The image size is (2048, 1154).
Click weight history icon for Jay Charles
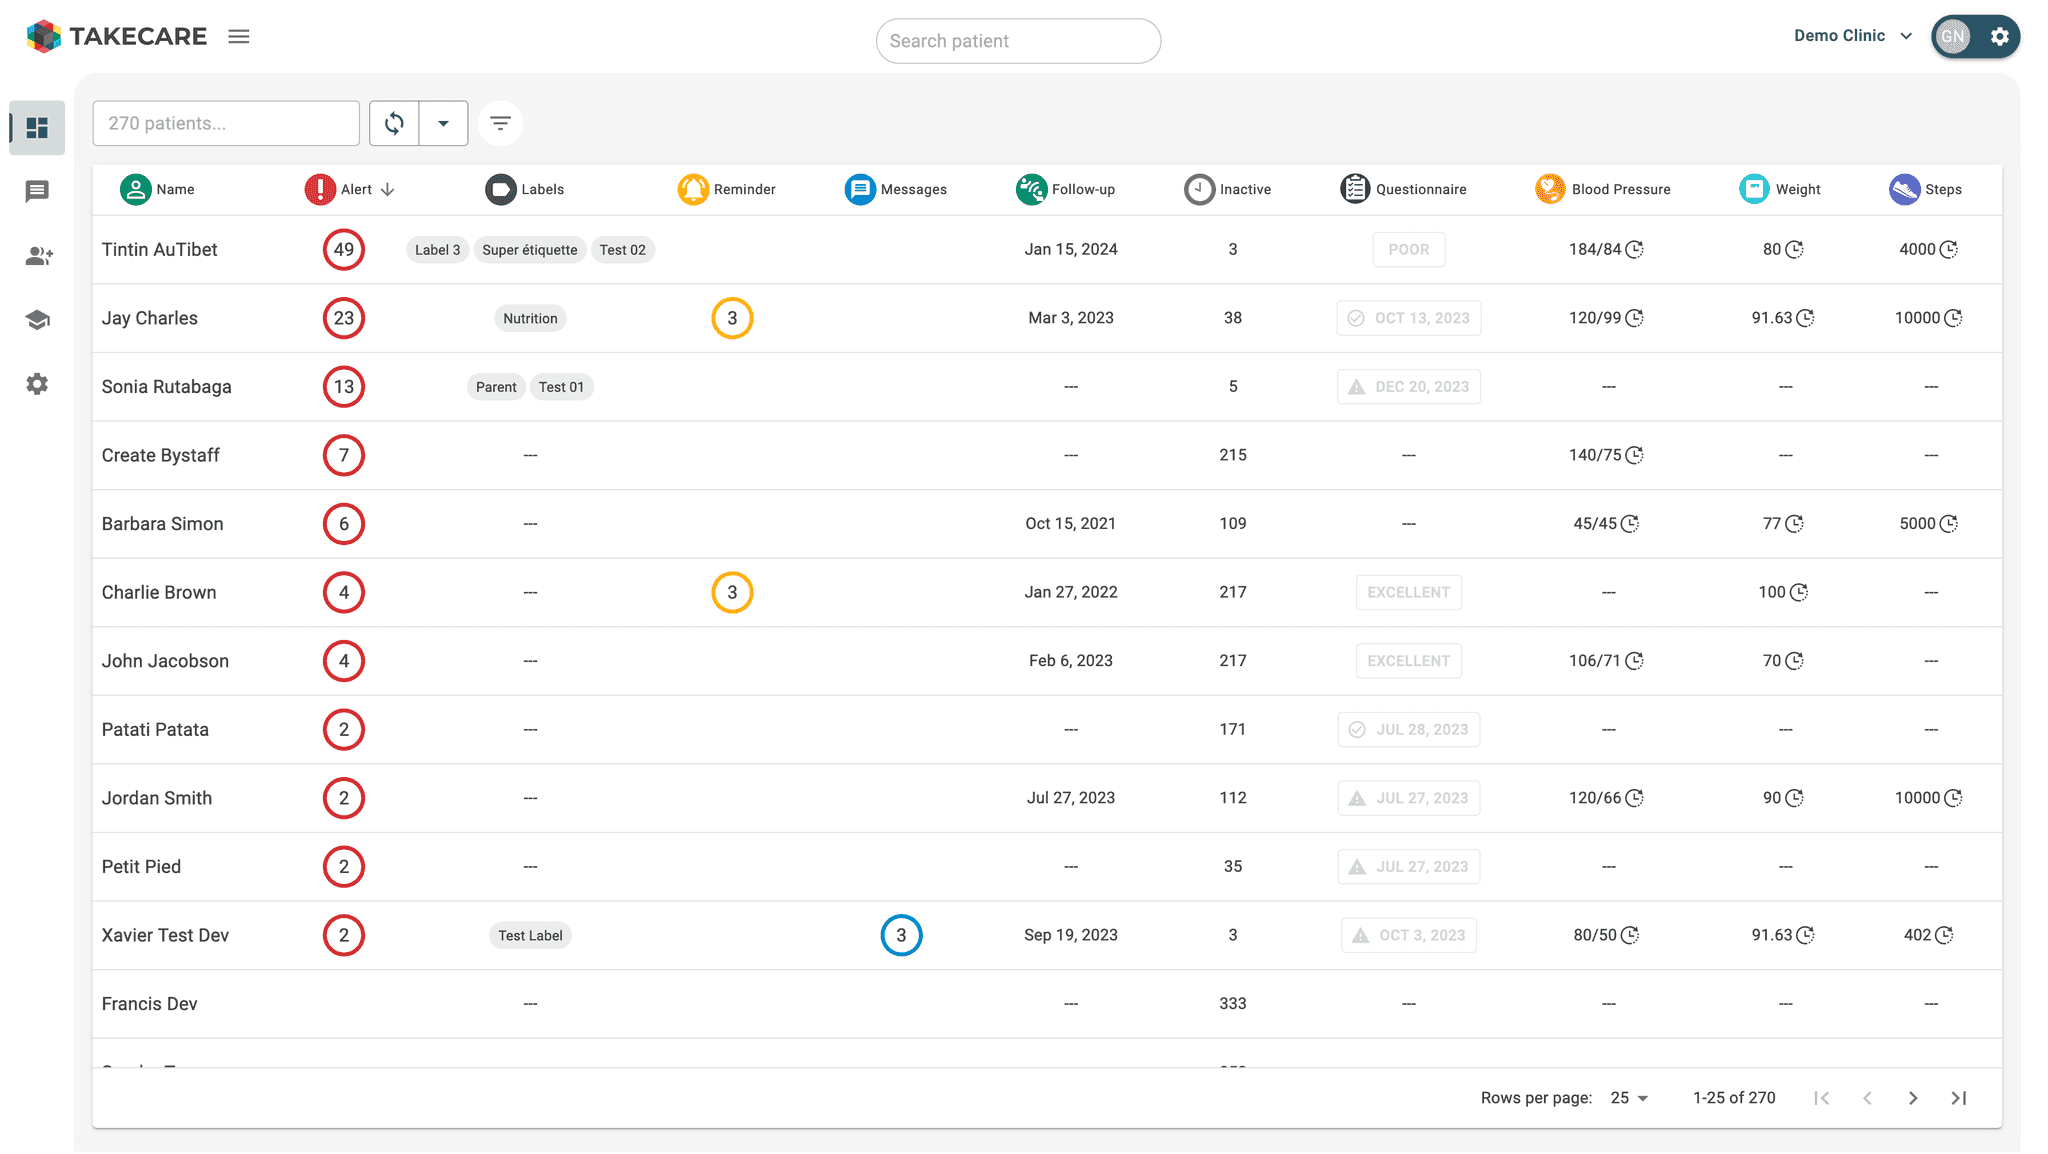1805,318
